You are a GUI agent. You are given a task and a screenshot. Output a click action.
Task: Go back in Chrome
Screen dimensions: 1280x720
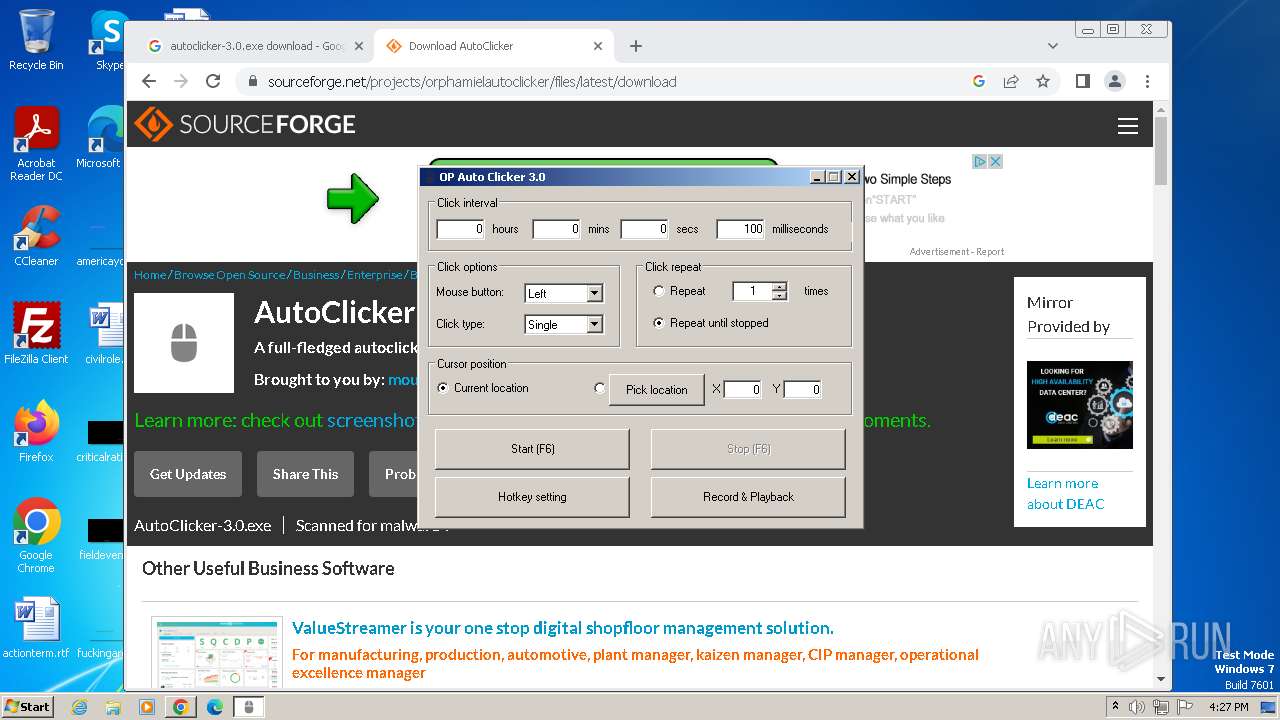click(x=149, y=82)
